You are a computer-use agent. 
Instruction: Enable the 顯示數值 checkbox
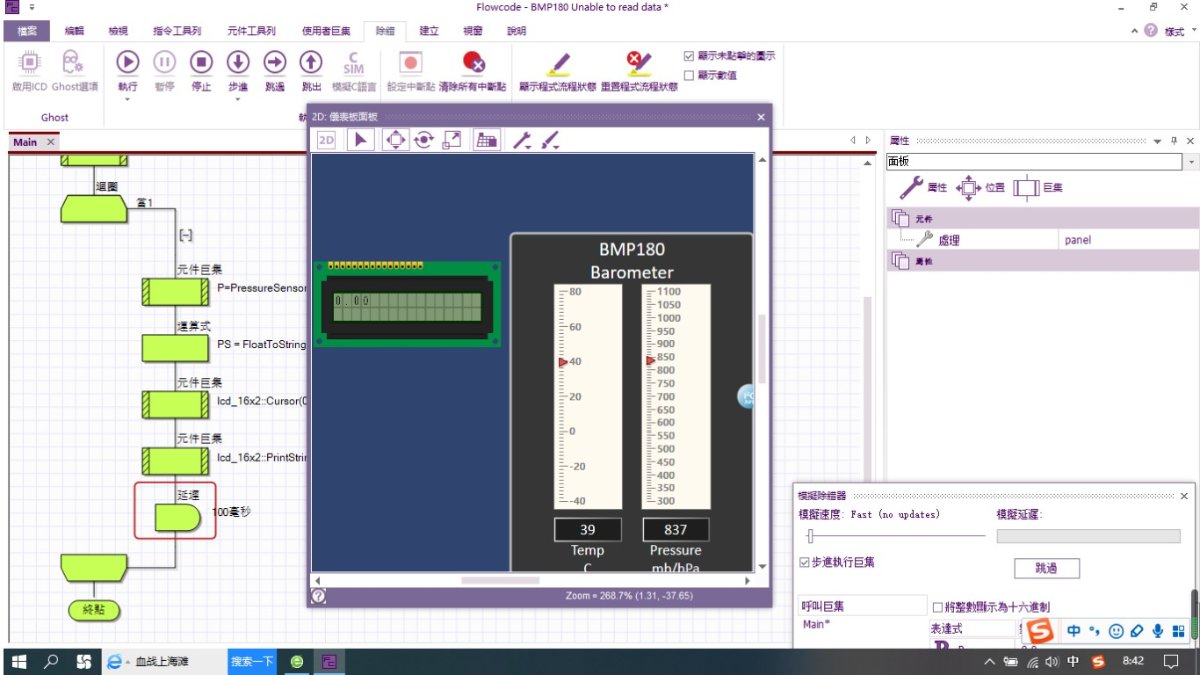pyautogui.click(x=689, y=74)
